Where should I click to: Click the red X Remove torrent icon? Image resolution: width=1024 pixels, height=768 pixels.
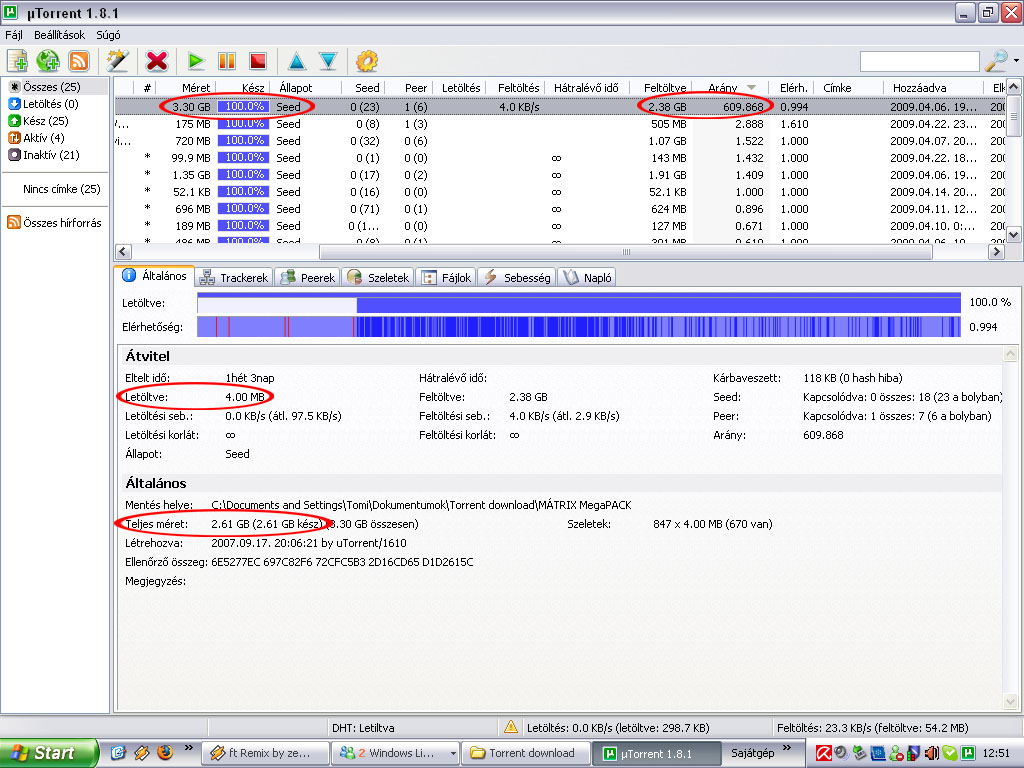[x=157, y=61]
